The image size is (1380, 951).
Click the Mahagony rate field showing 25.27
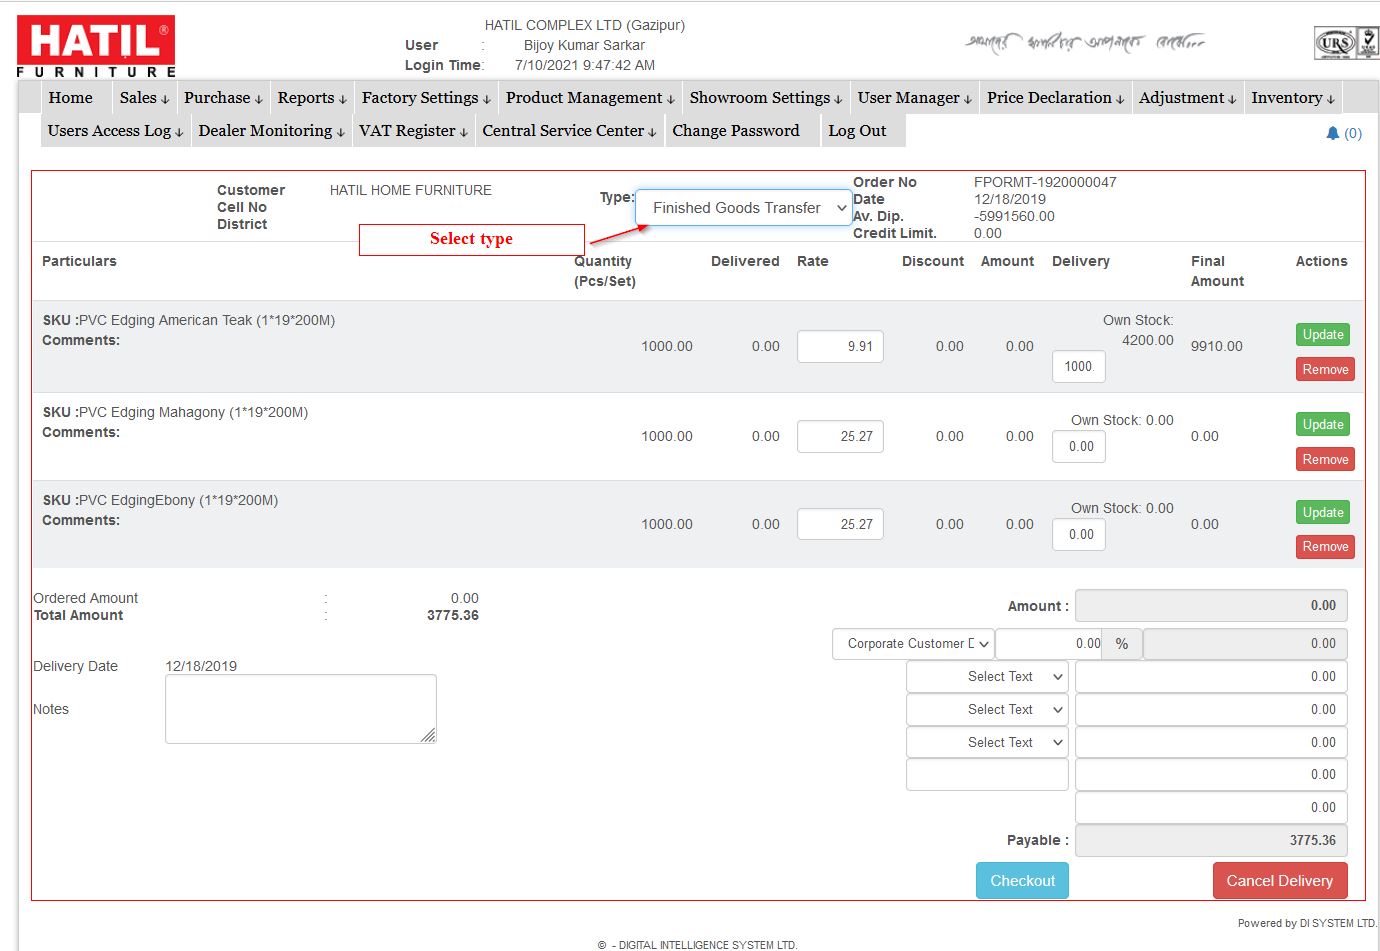[840, 437]
